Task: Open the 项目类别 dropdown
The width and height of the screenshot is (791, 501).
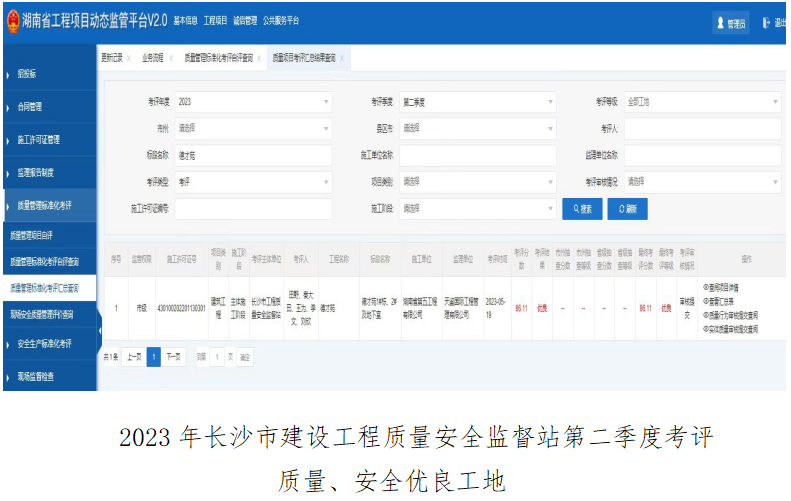Action: [x=478, y=182]
